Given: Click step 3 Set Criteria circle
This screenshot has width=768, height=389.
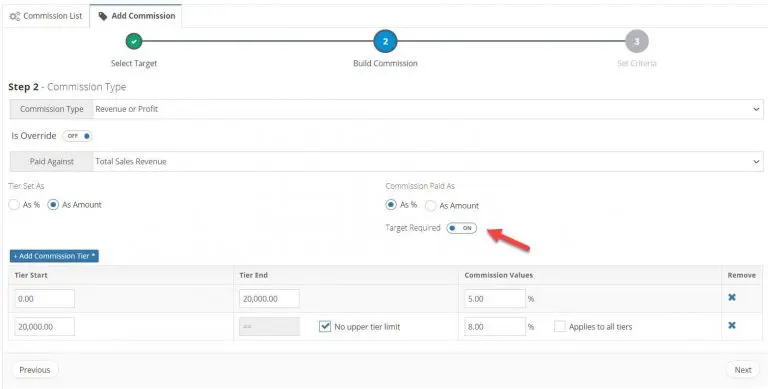Looking at the screenshot, I should [637, 41].
